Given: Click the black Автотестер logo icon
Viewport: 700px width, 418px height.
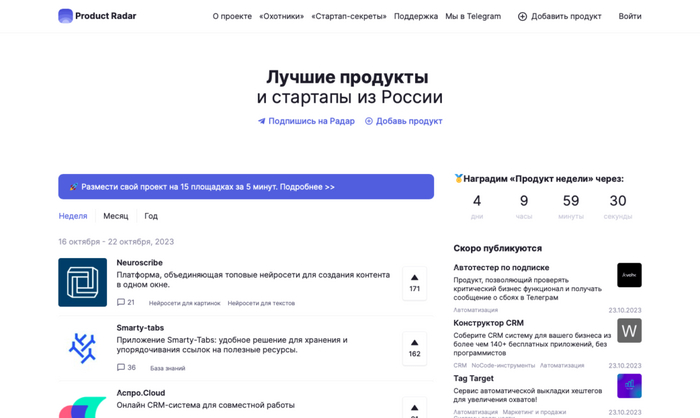Looking at the screenshot, I should pos(629,275).
